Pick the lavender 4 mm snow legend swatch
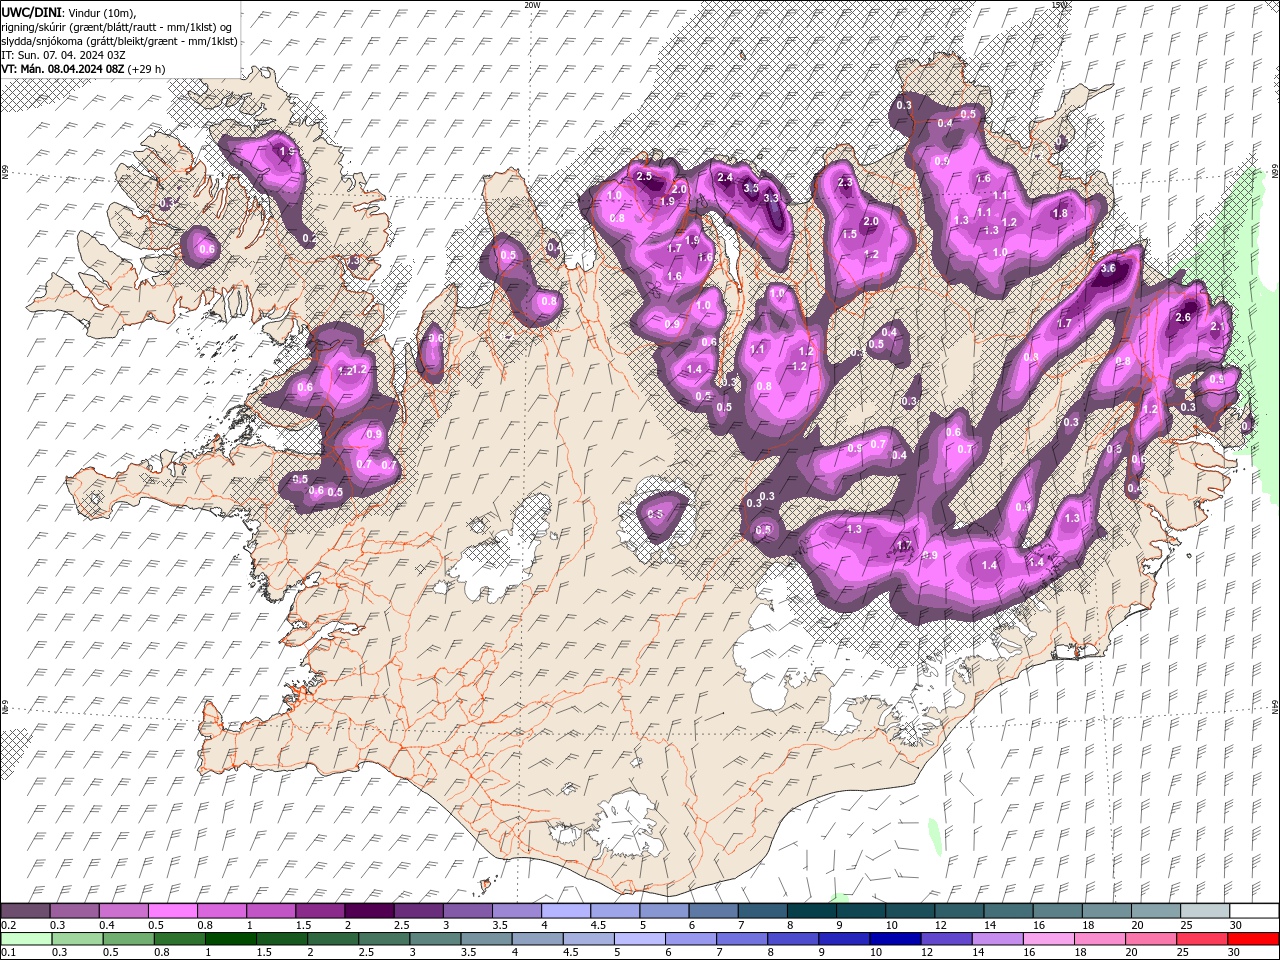This screenshot has width=1280, height=960. click(564, 911)
